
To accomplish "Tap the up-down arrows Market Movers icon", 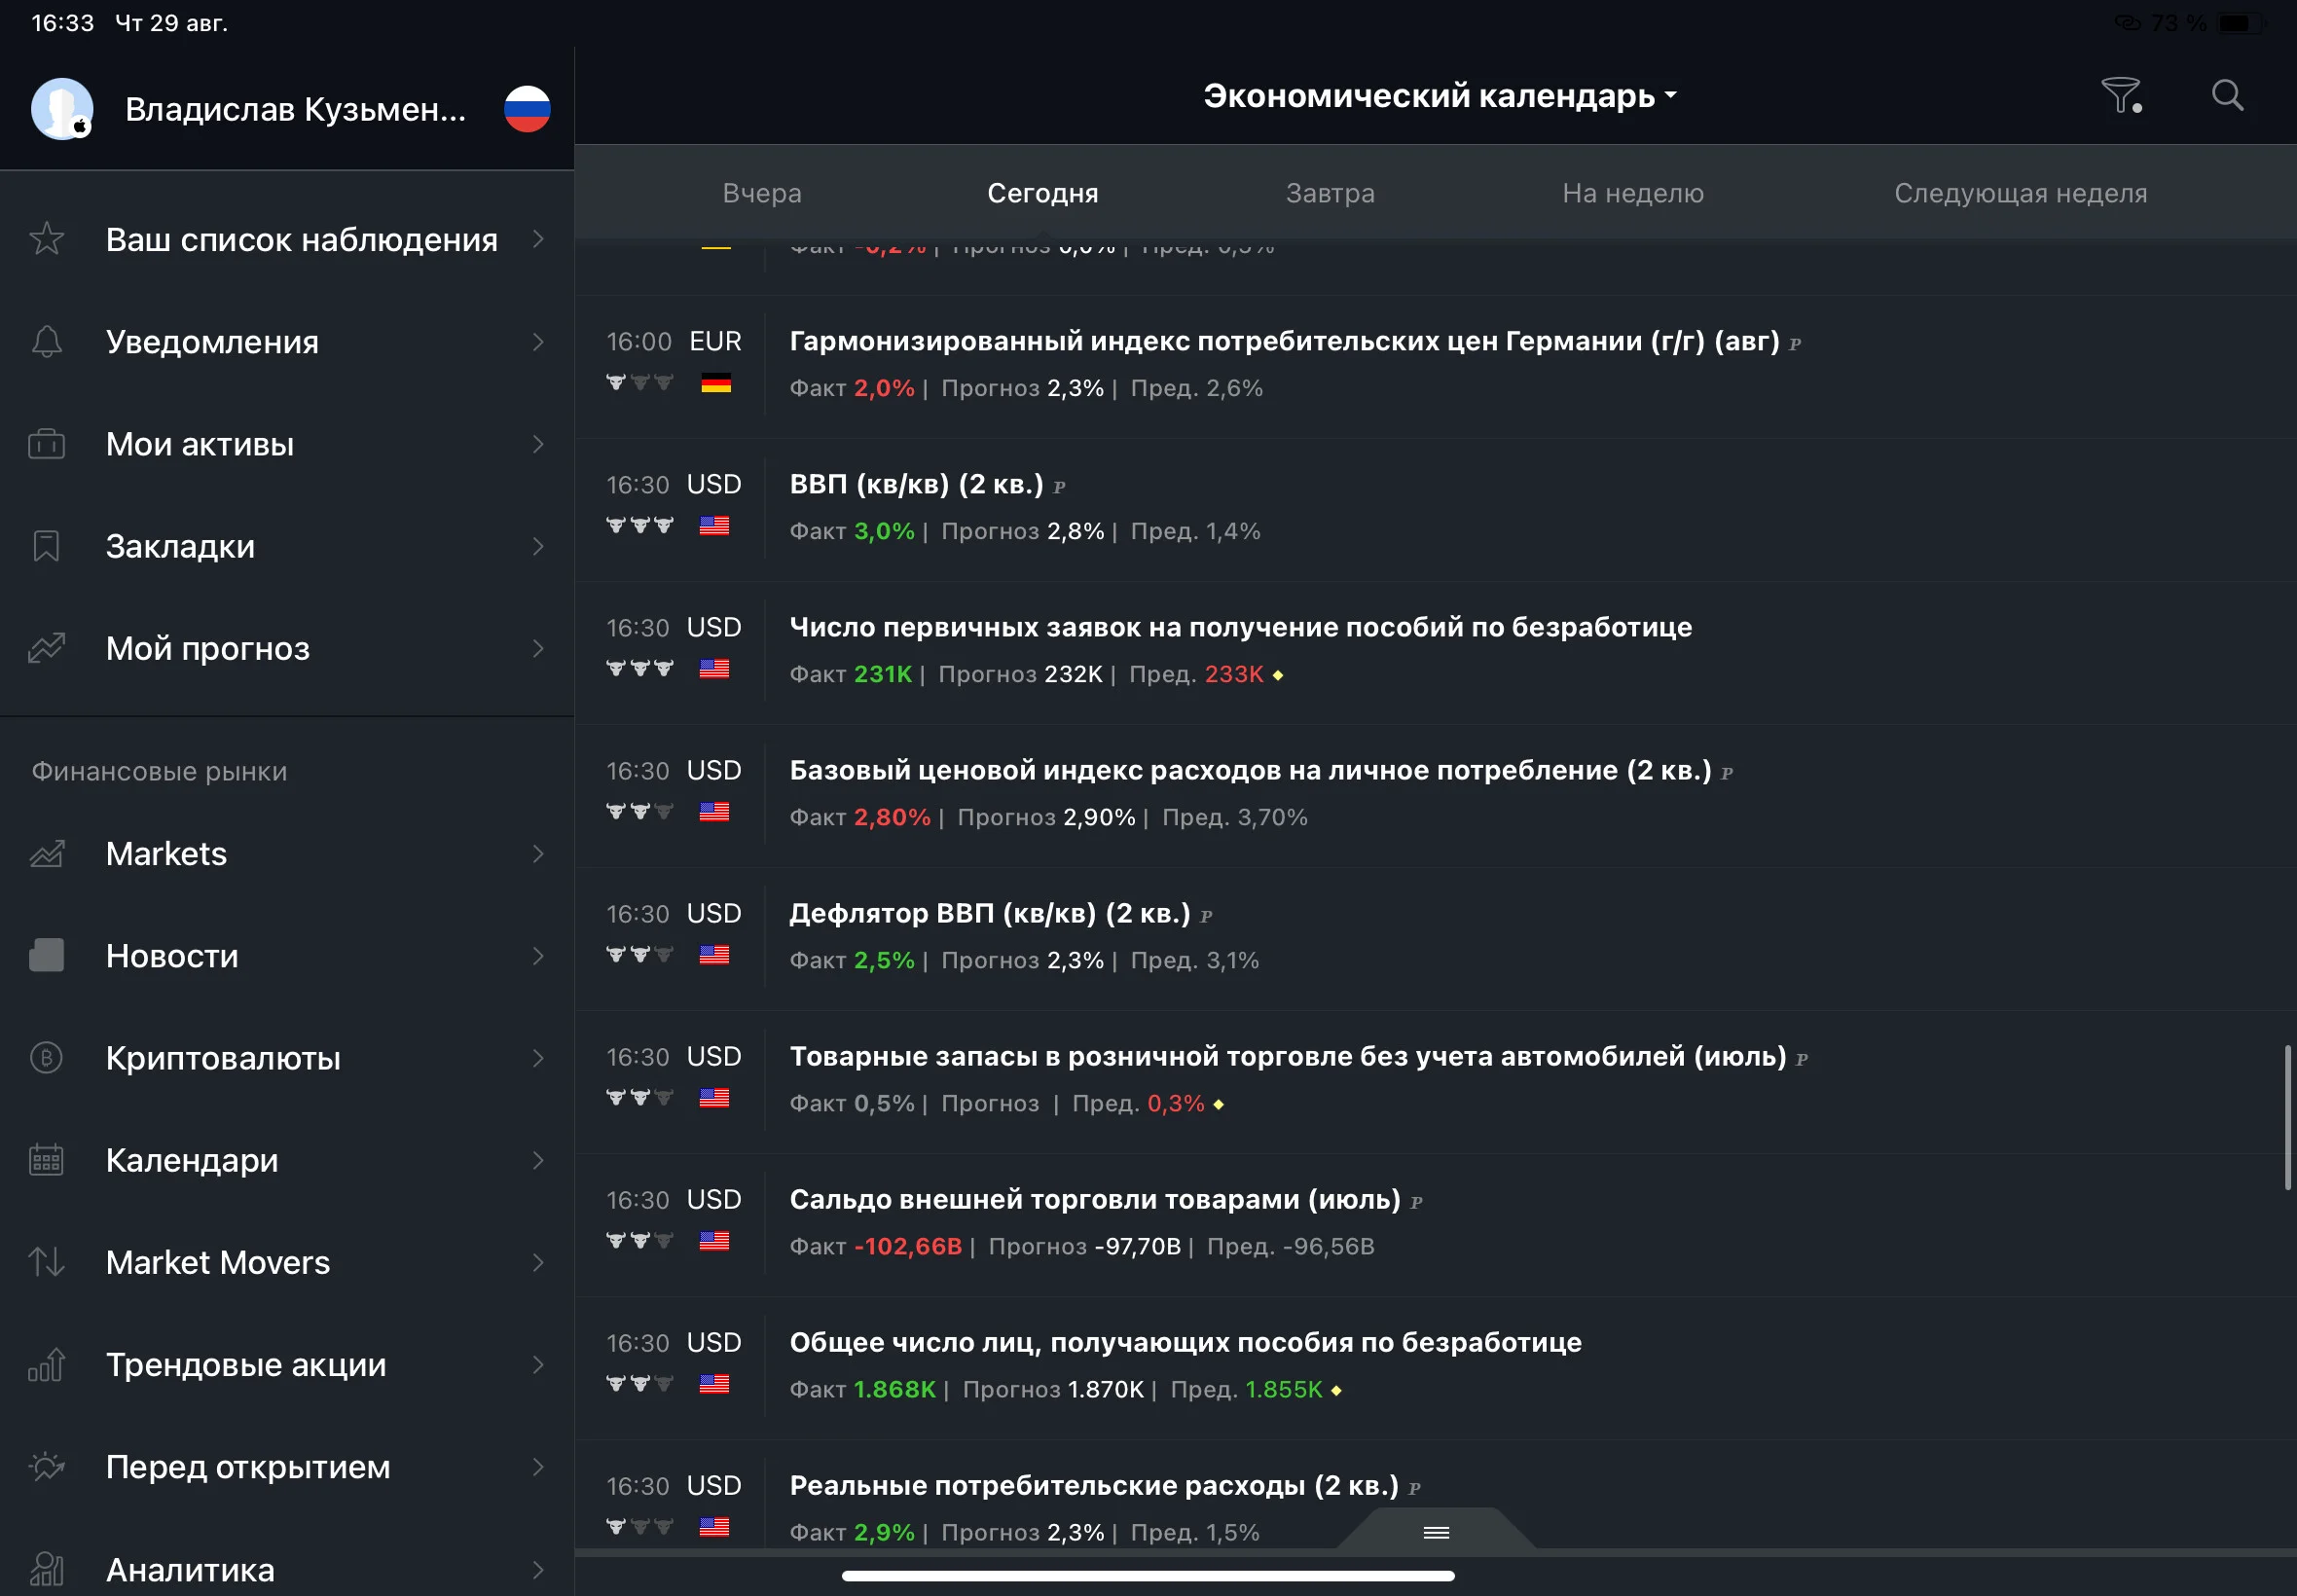I will [46, 1262].
